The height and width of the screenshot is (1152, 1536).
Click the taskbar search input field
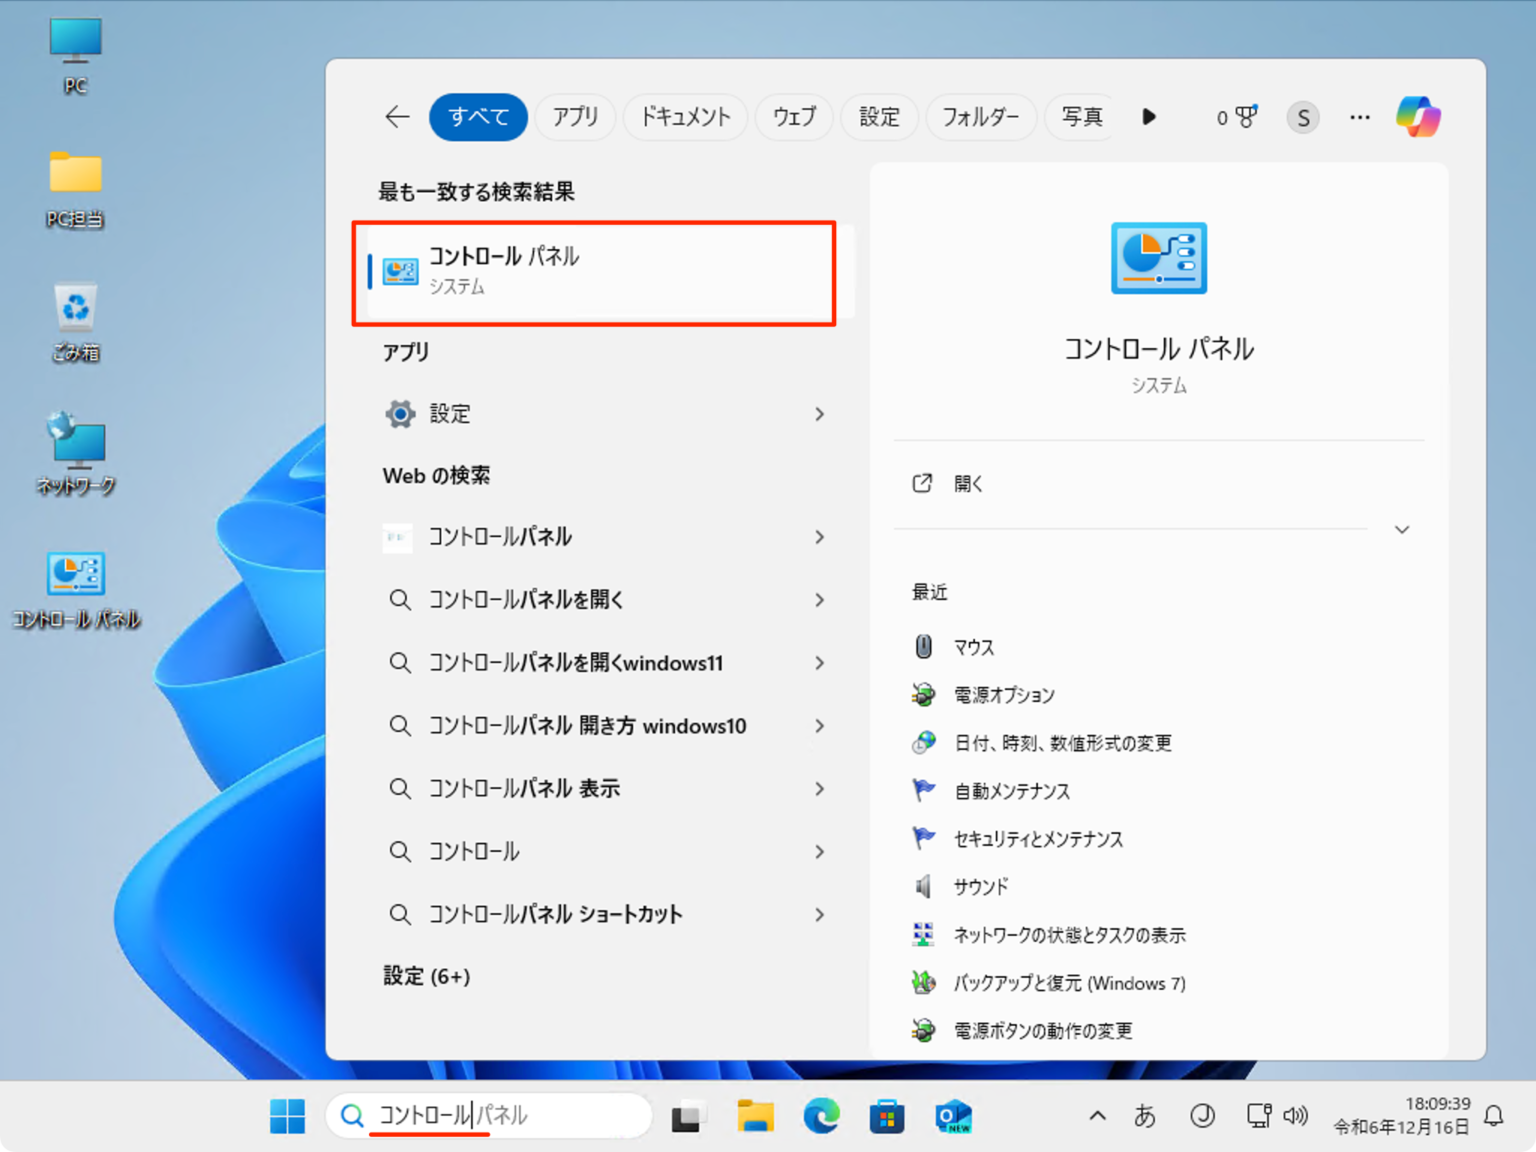pos(490,1116)
